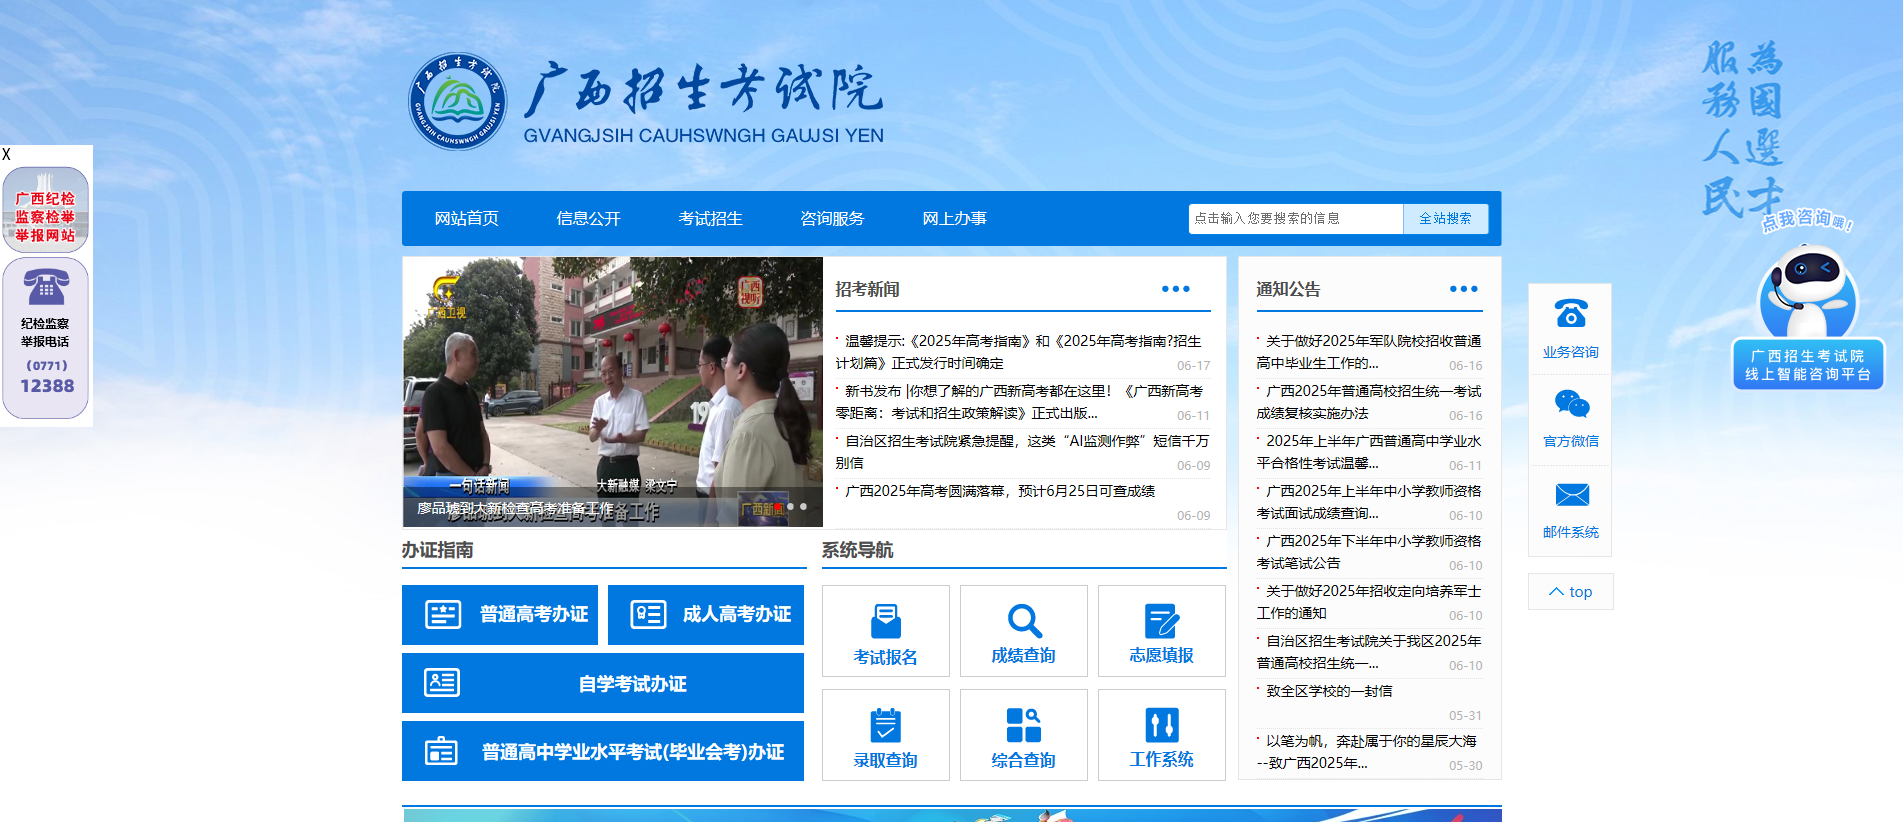Image resolution: width=1903 pixels, height=822 pixels.
Task: Open the 录取查询 admission query icon
Action: pos(885,726)
